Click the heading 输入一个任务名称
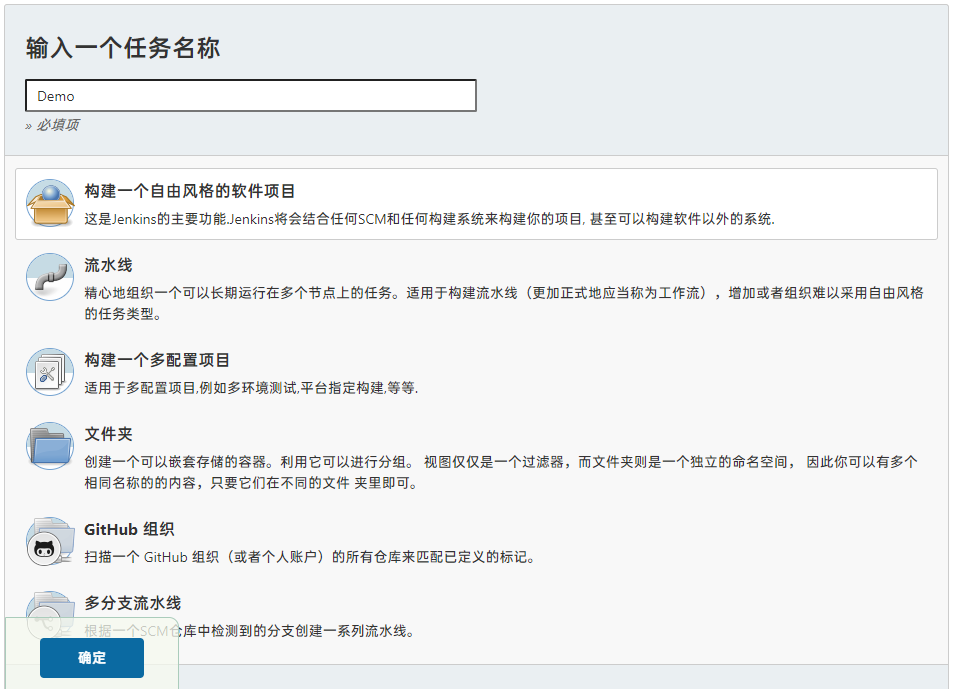This screenshot has height=689, width=954. (123, 48)
